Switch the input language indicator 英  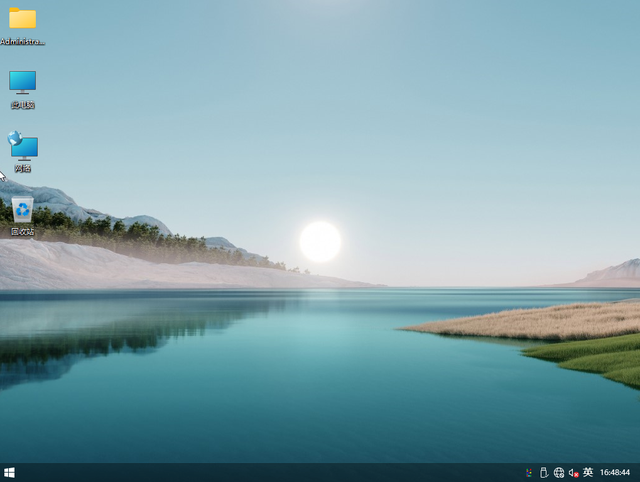588,472
